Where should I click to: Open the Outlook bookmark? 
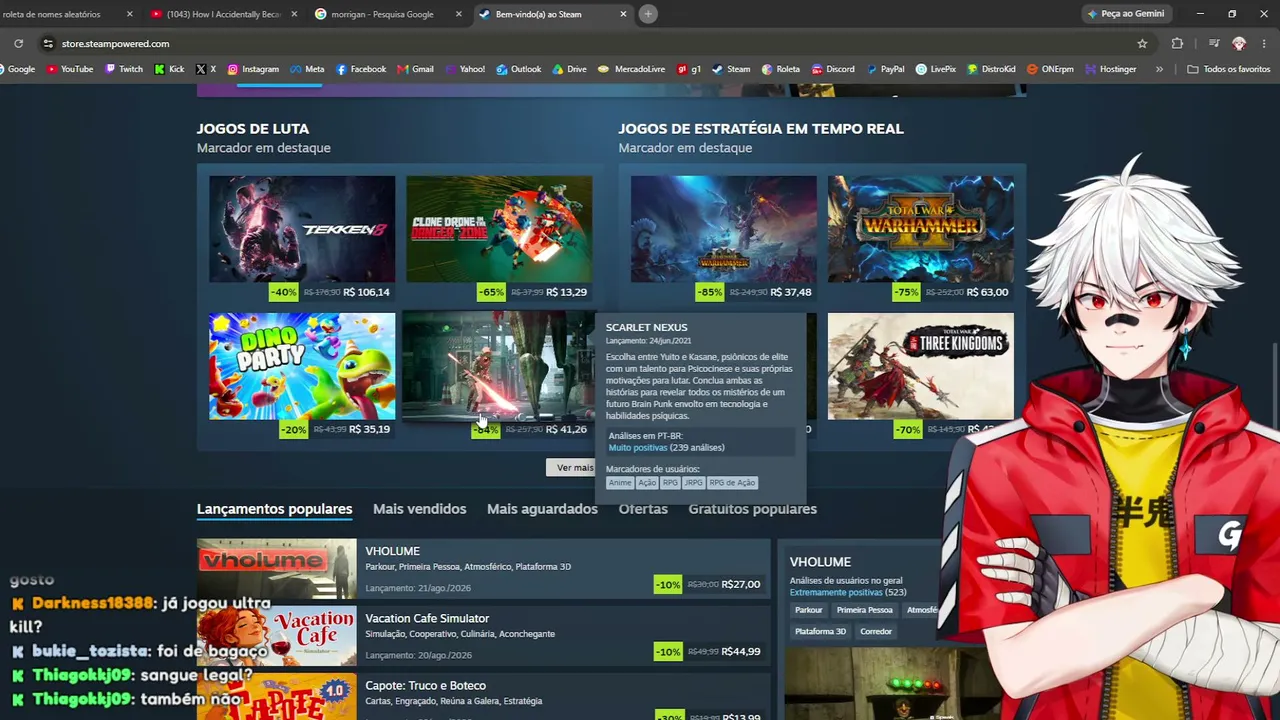518,69
